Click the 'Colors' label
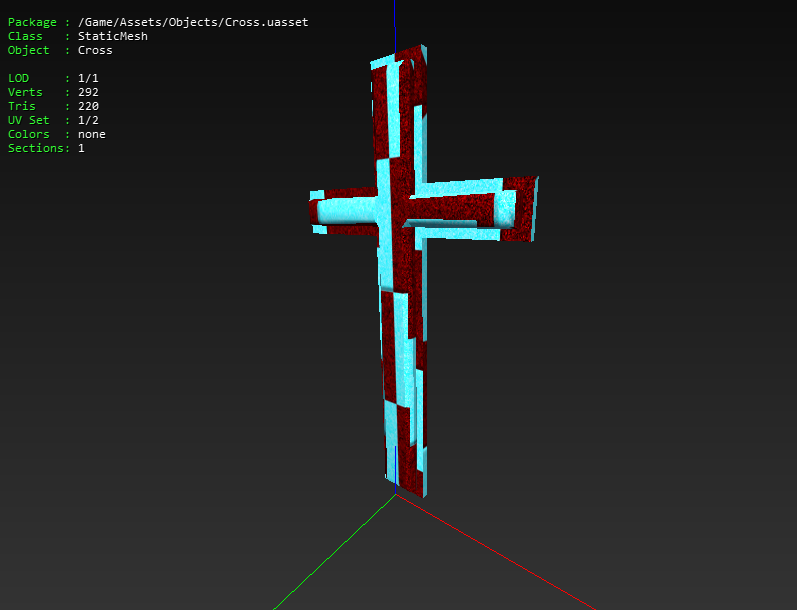This screenshot has height=610, width=797. (28, 134)
